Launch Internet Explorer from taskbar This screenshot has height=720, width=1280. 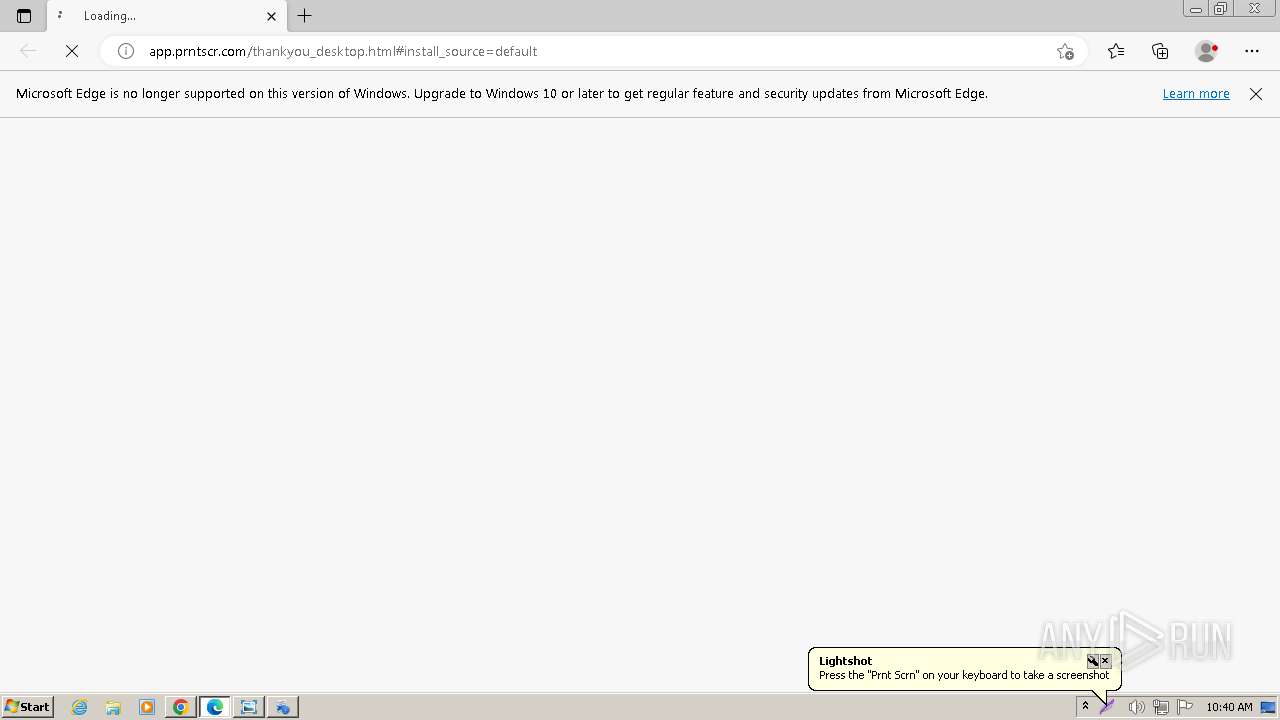pos(80,707)
